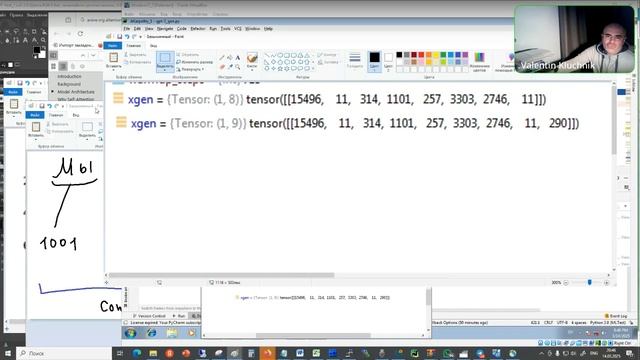Open the Выделить selection dropdown in front Paint

[165, 69]
